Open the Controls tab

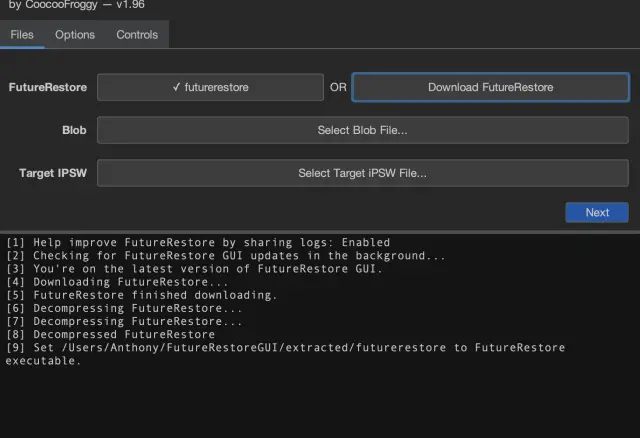[x=137, y=35]
